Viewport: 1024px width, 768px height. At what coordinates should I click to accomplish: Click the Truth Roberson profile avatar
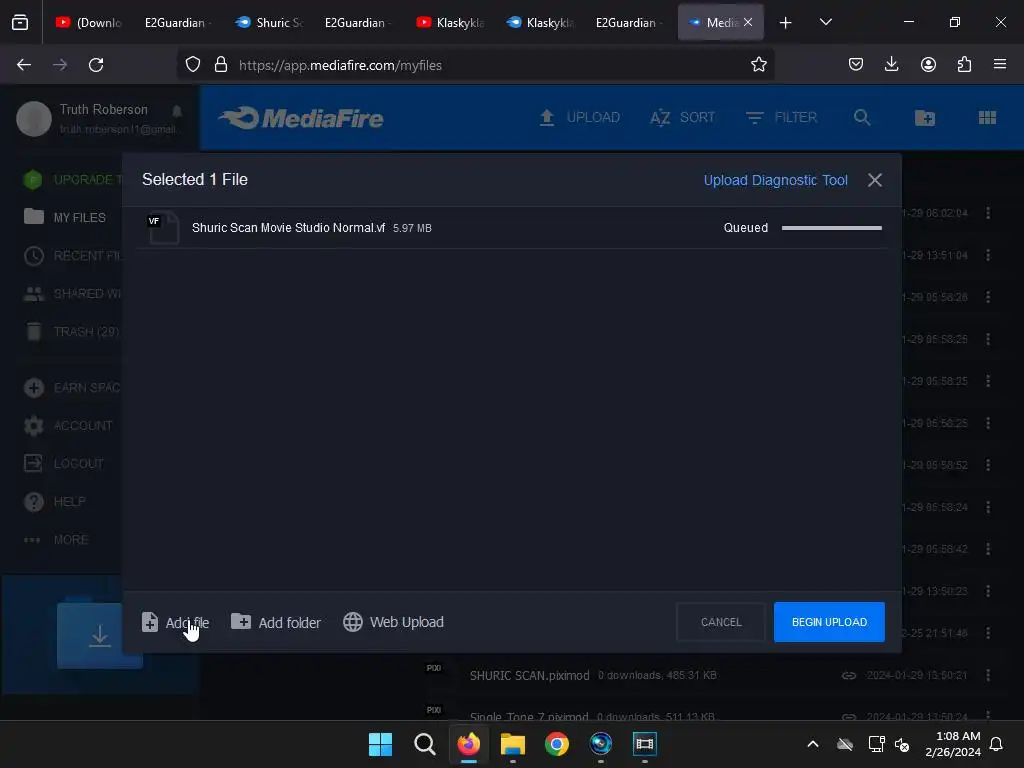point(34,119)
